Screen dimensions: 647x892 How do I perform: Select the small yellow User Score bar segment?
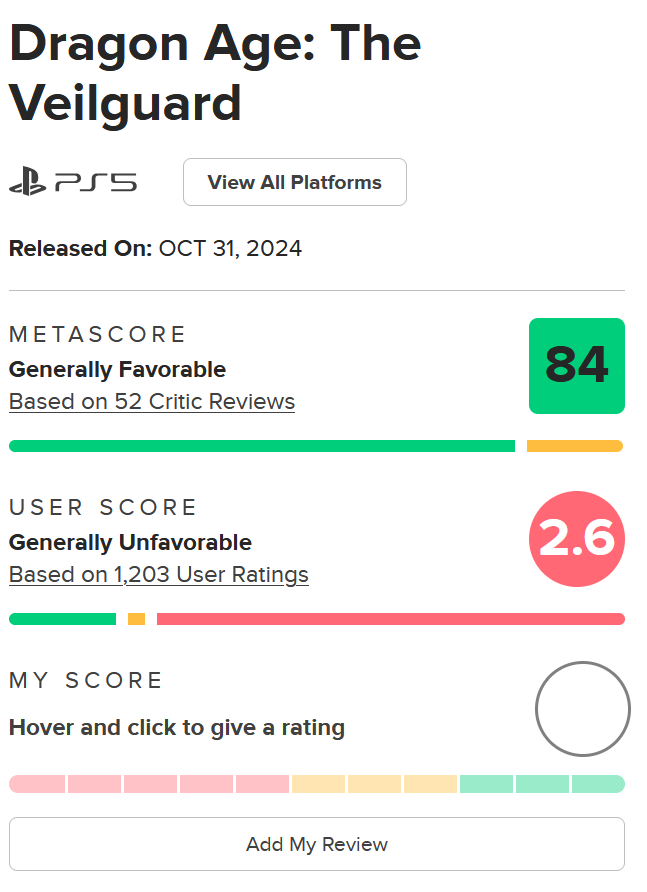point(137,619)
